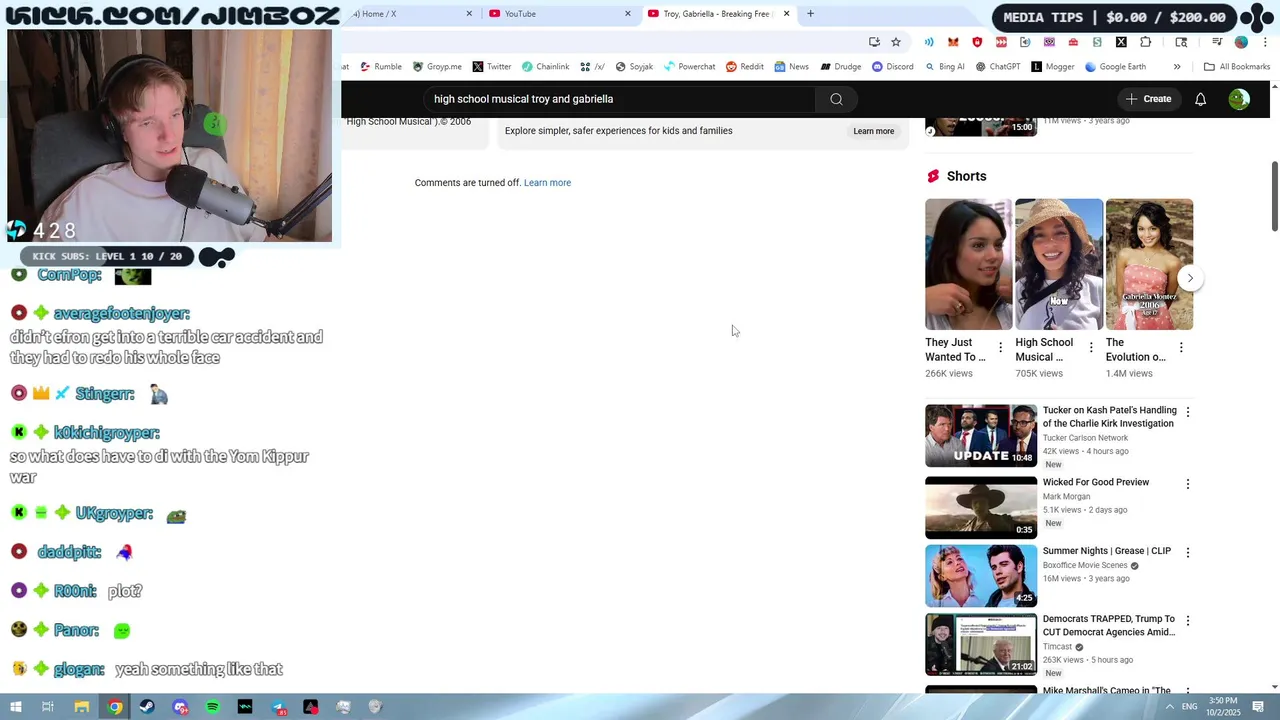The image size is (1280, 720).
Task: Play the Summer Nights Grease thumbnail
Action: pyautogui.click(x=981, y=575)
